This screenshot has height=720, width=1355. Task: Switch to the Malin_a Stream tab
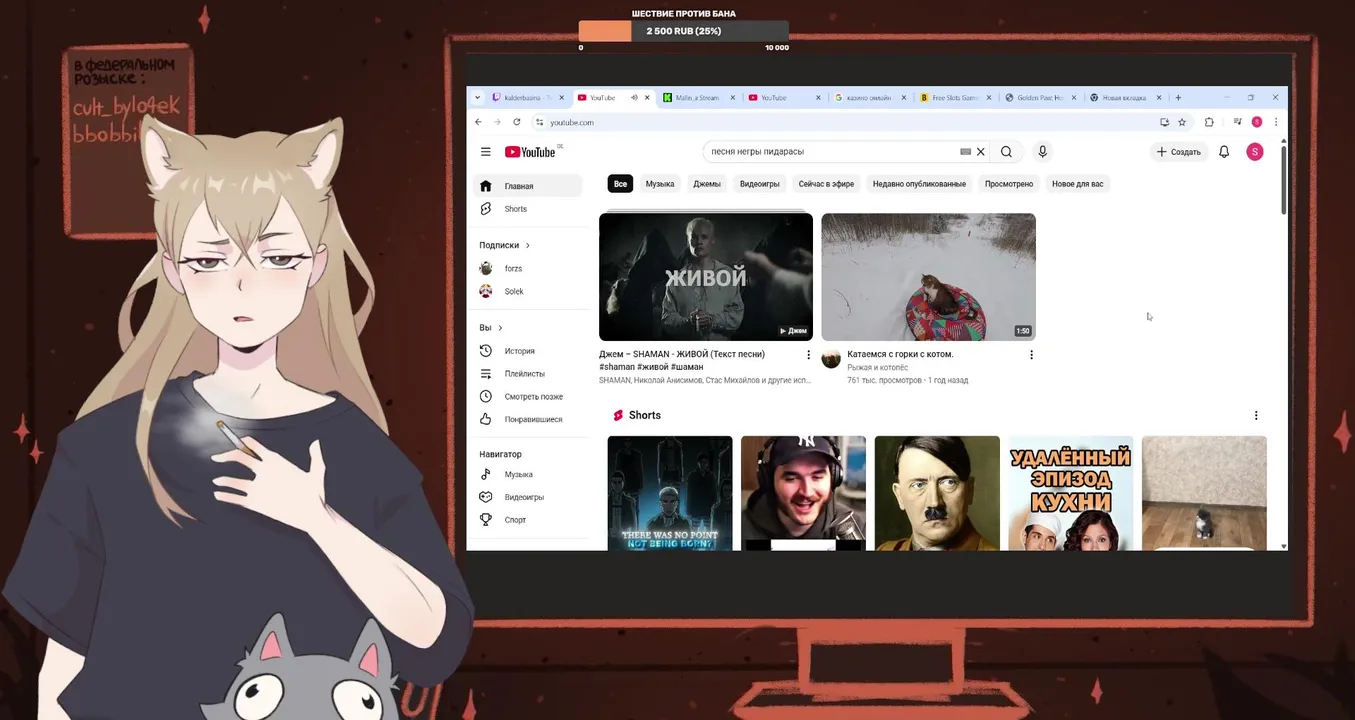pos(698,98)
